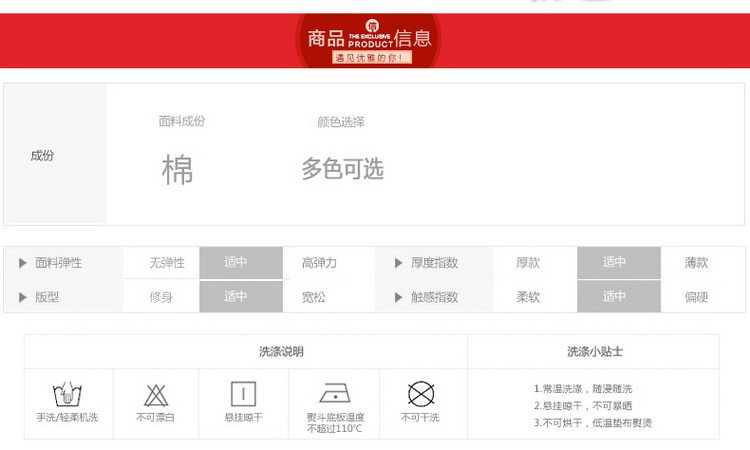Click the 洗涤小贴士 header
Screen dimensions: 750x450
point(595,352)
